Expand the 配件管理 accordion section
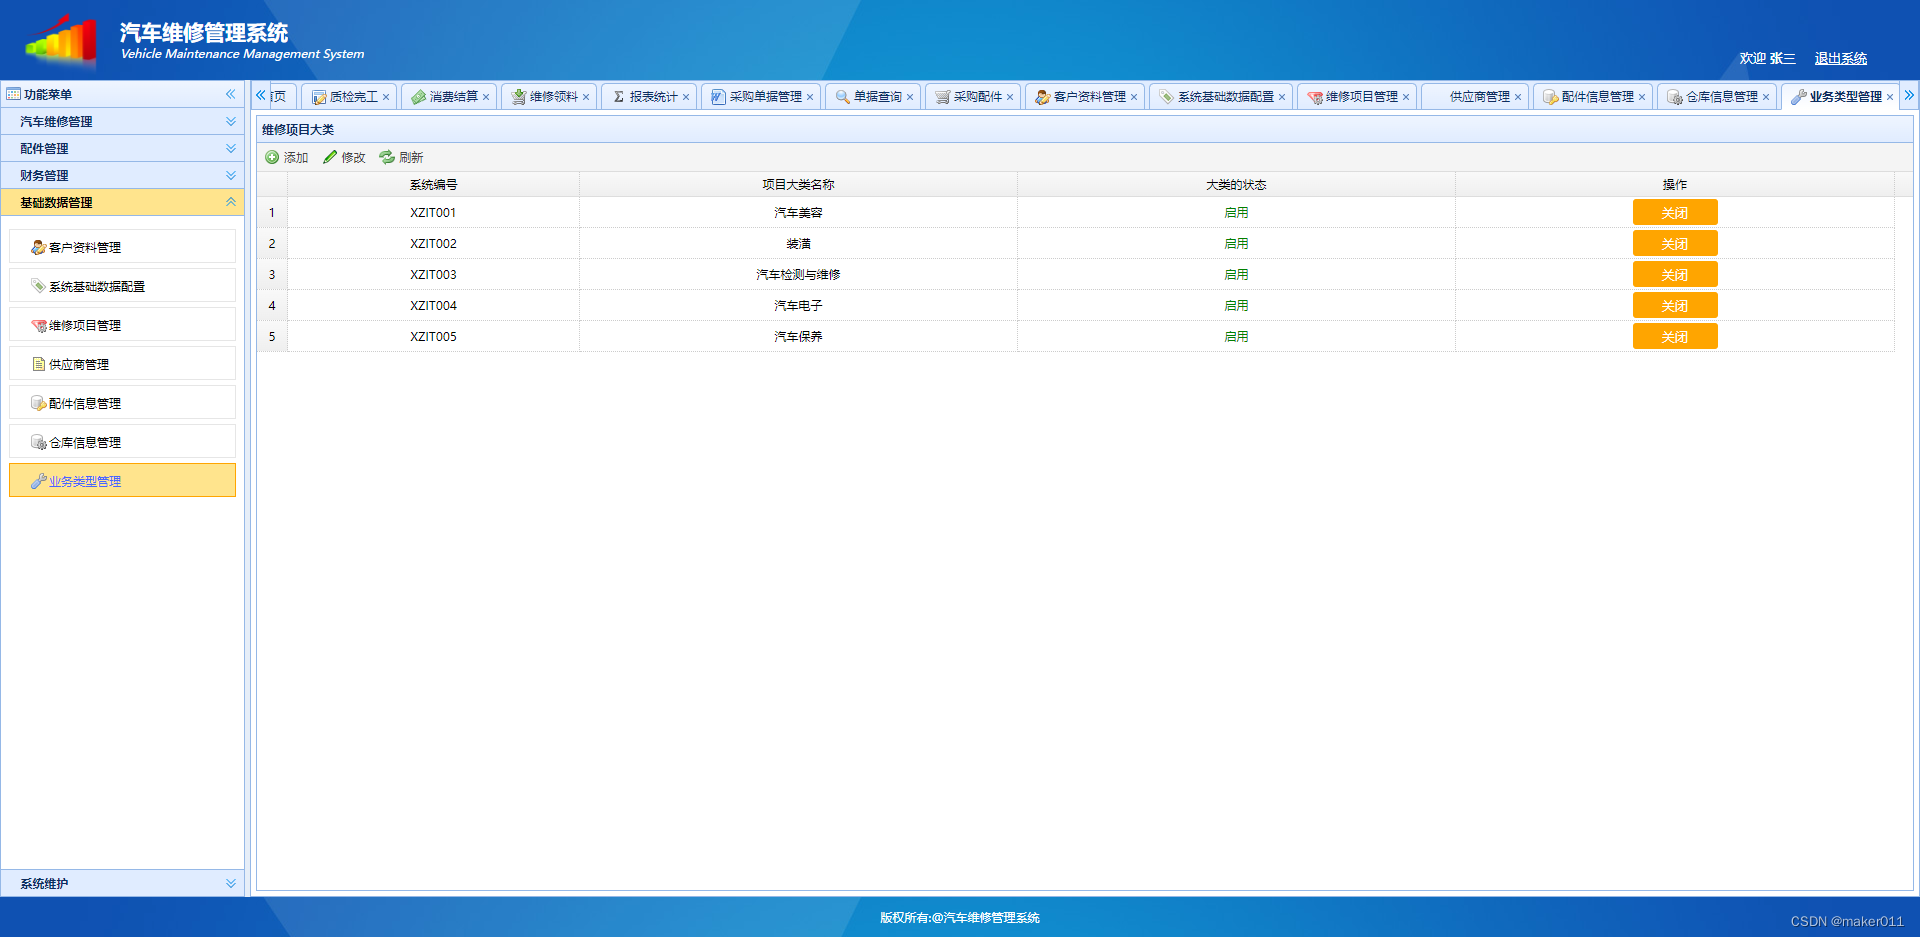This screenshot has width=1920, height=937. tap(231, 148)
